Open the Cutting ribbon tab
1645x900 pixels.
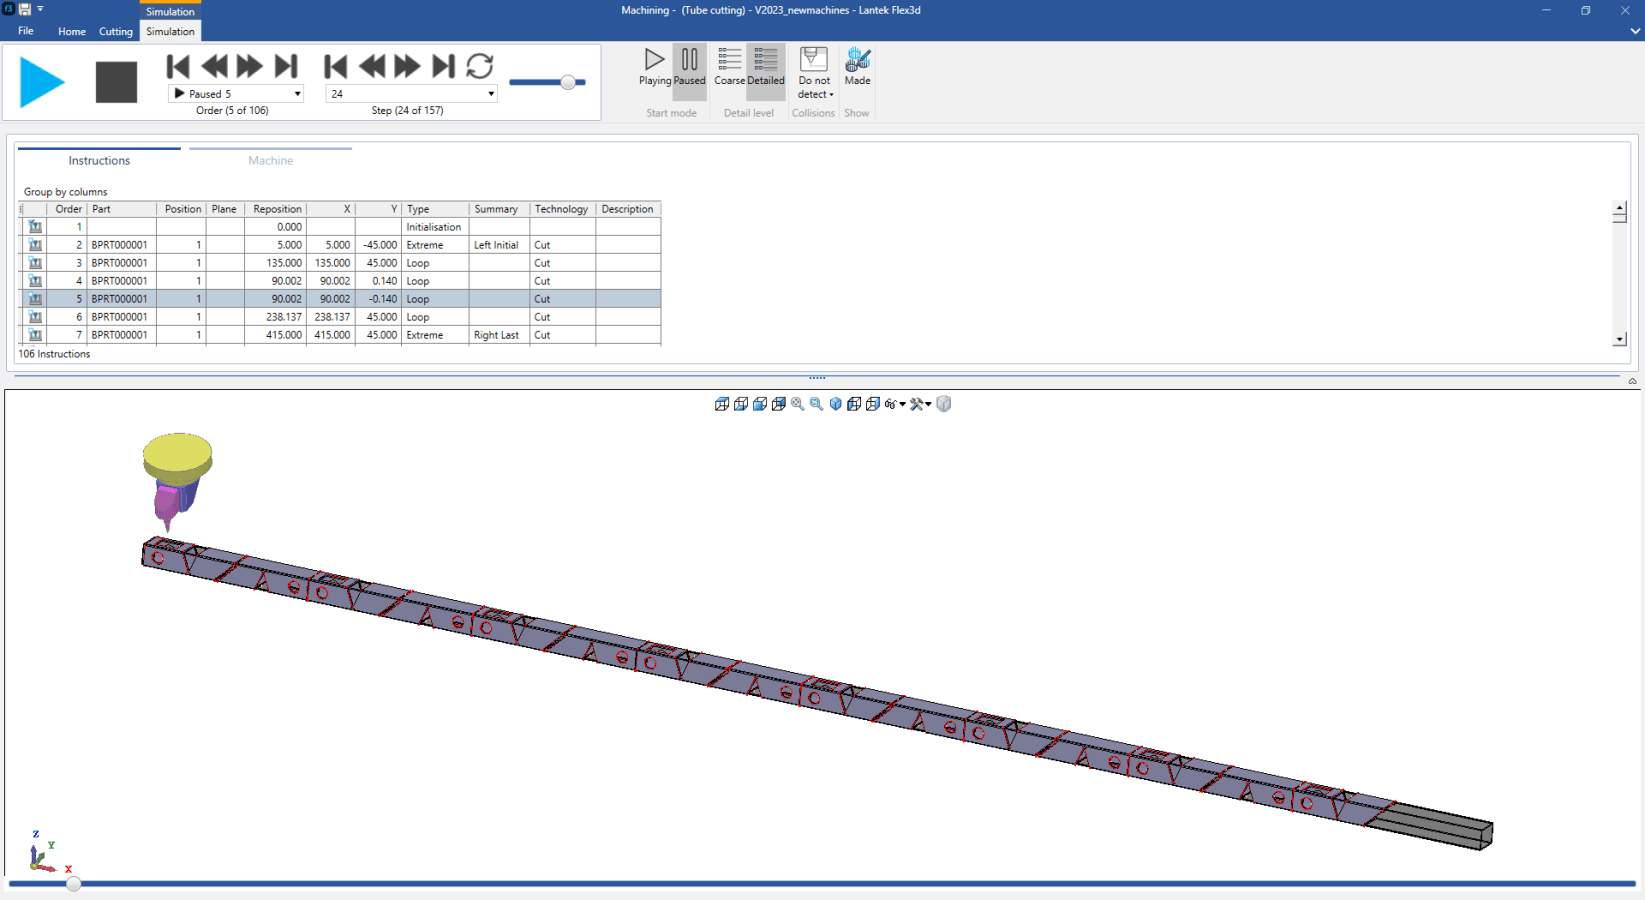[116, 32]
